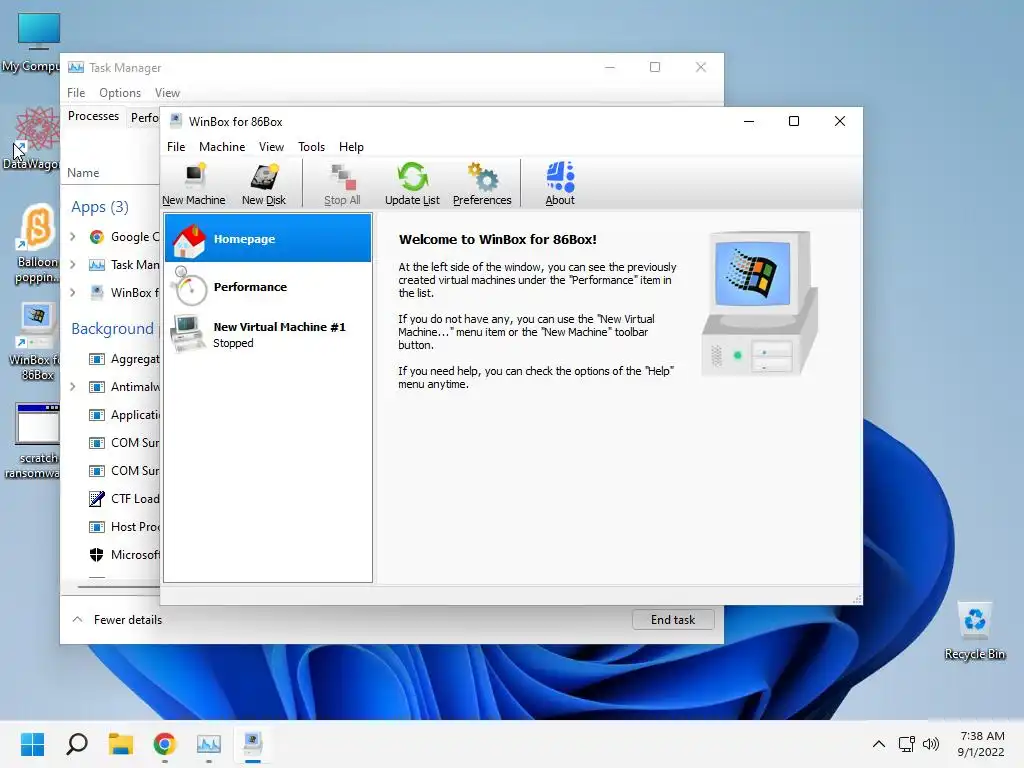Viewport: 1024px width, 768px height.
Task: Open Task Manager's Options menu
Action: pyautogui.click(x=120, y=93)
